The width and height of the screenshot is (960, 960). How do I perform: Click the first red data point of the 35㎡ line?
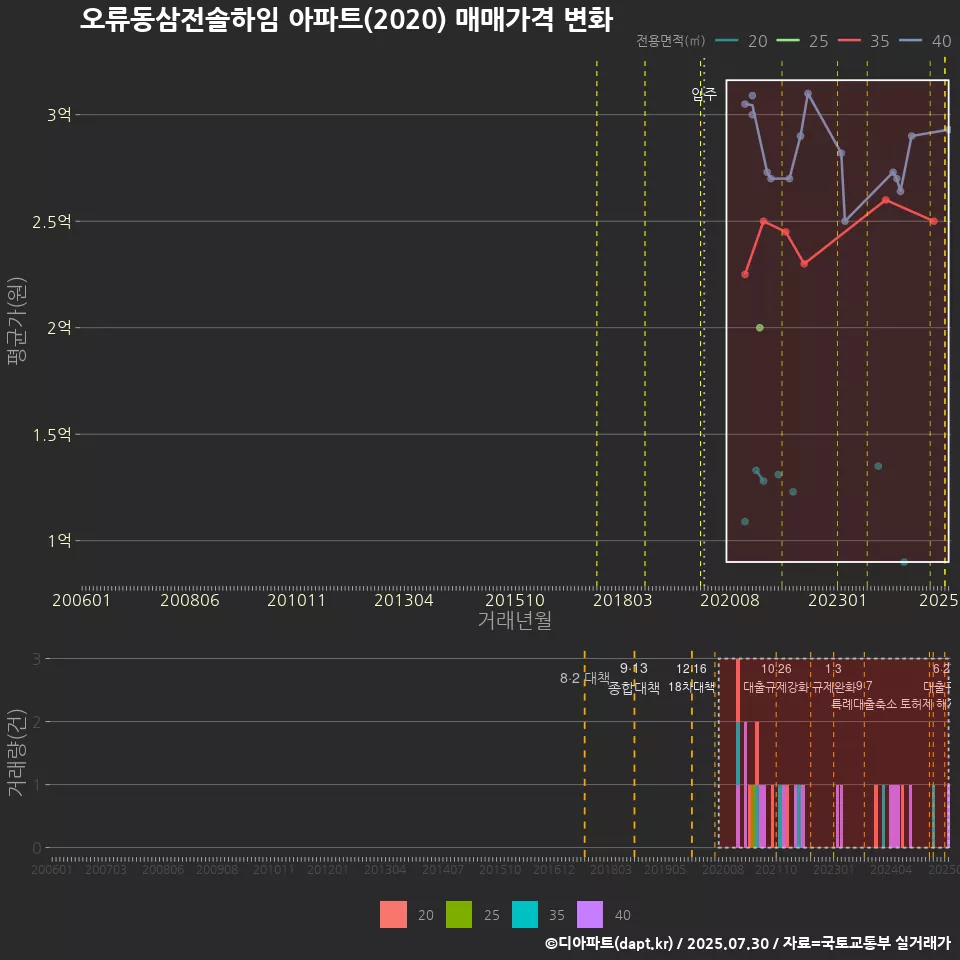[x=745, y=274]
